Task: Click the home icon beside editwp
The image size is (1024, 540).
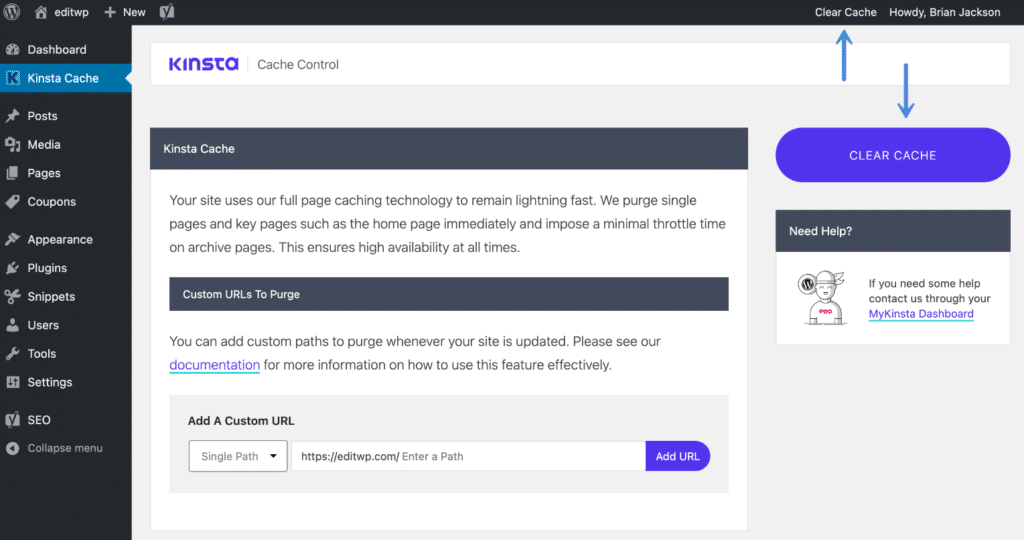Action: pyautogui.click(x=40, y=12)
